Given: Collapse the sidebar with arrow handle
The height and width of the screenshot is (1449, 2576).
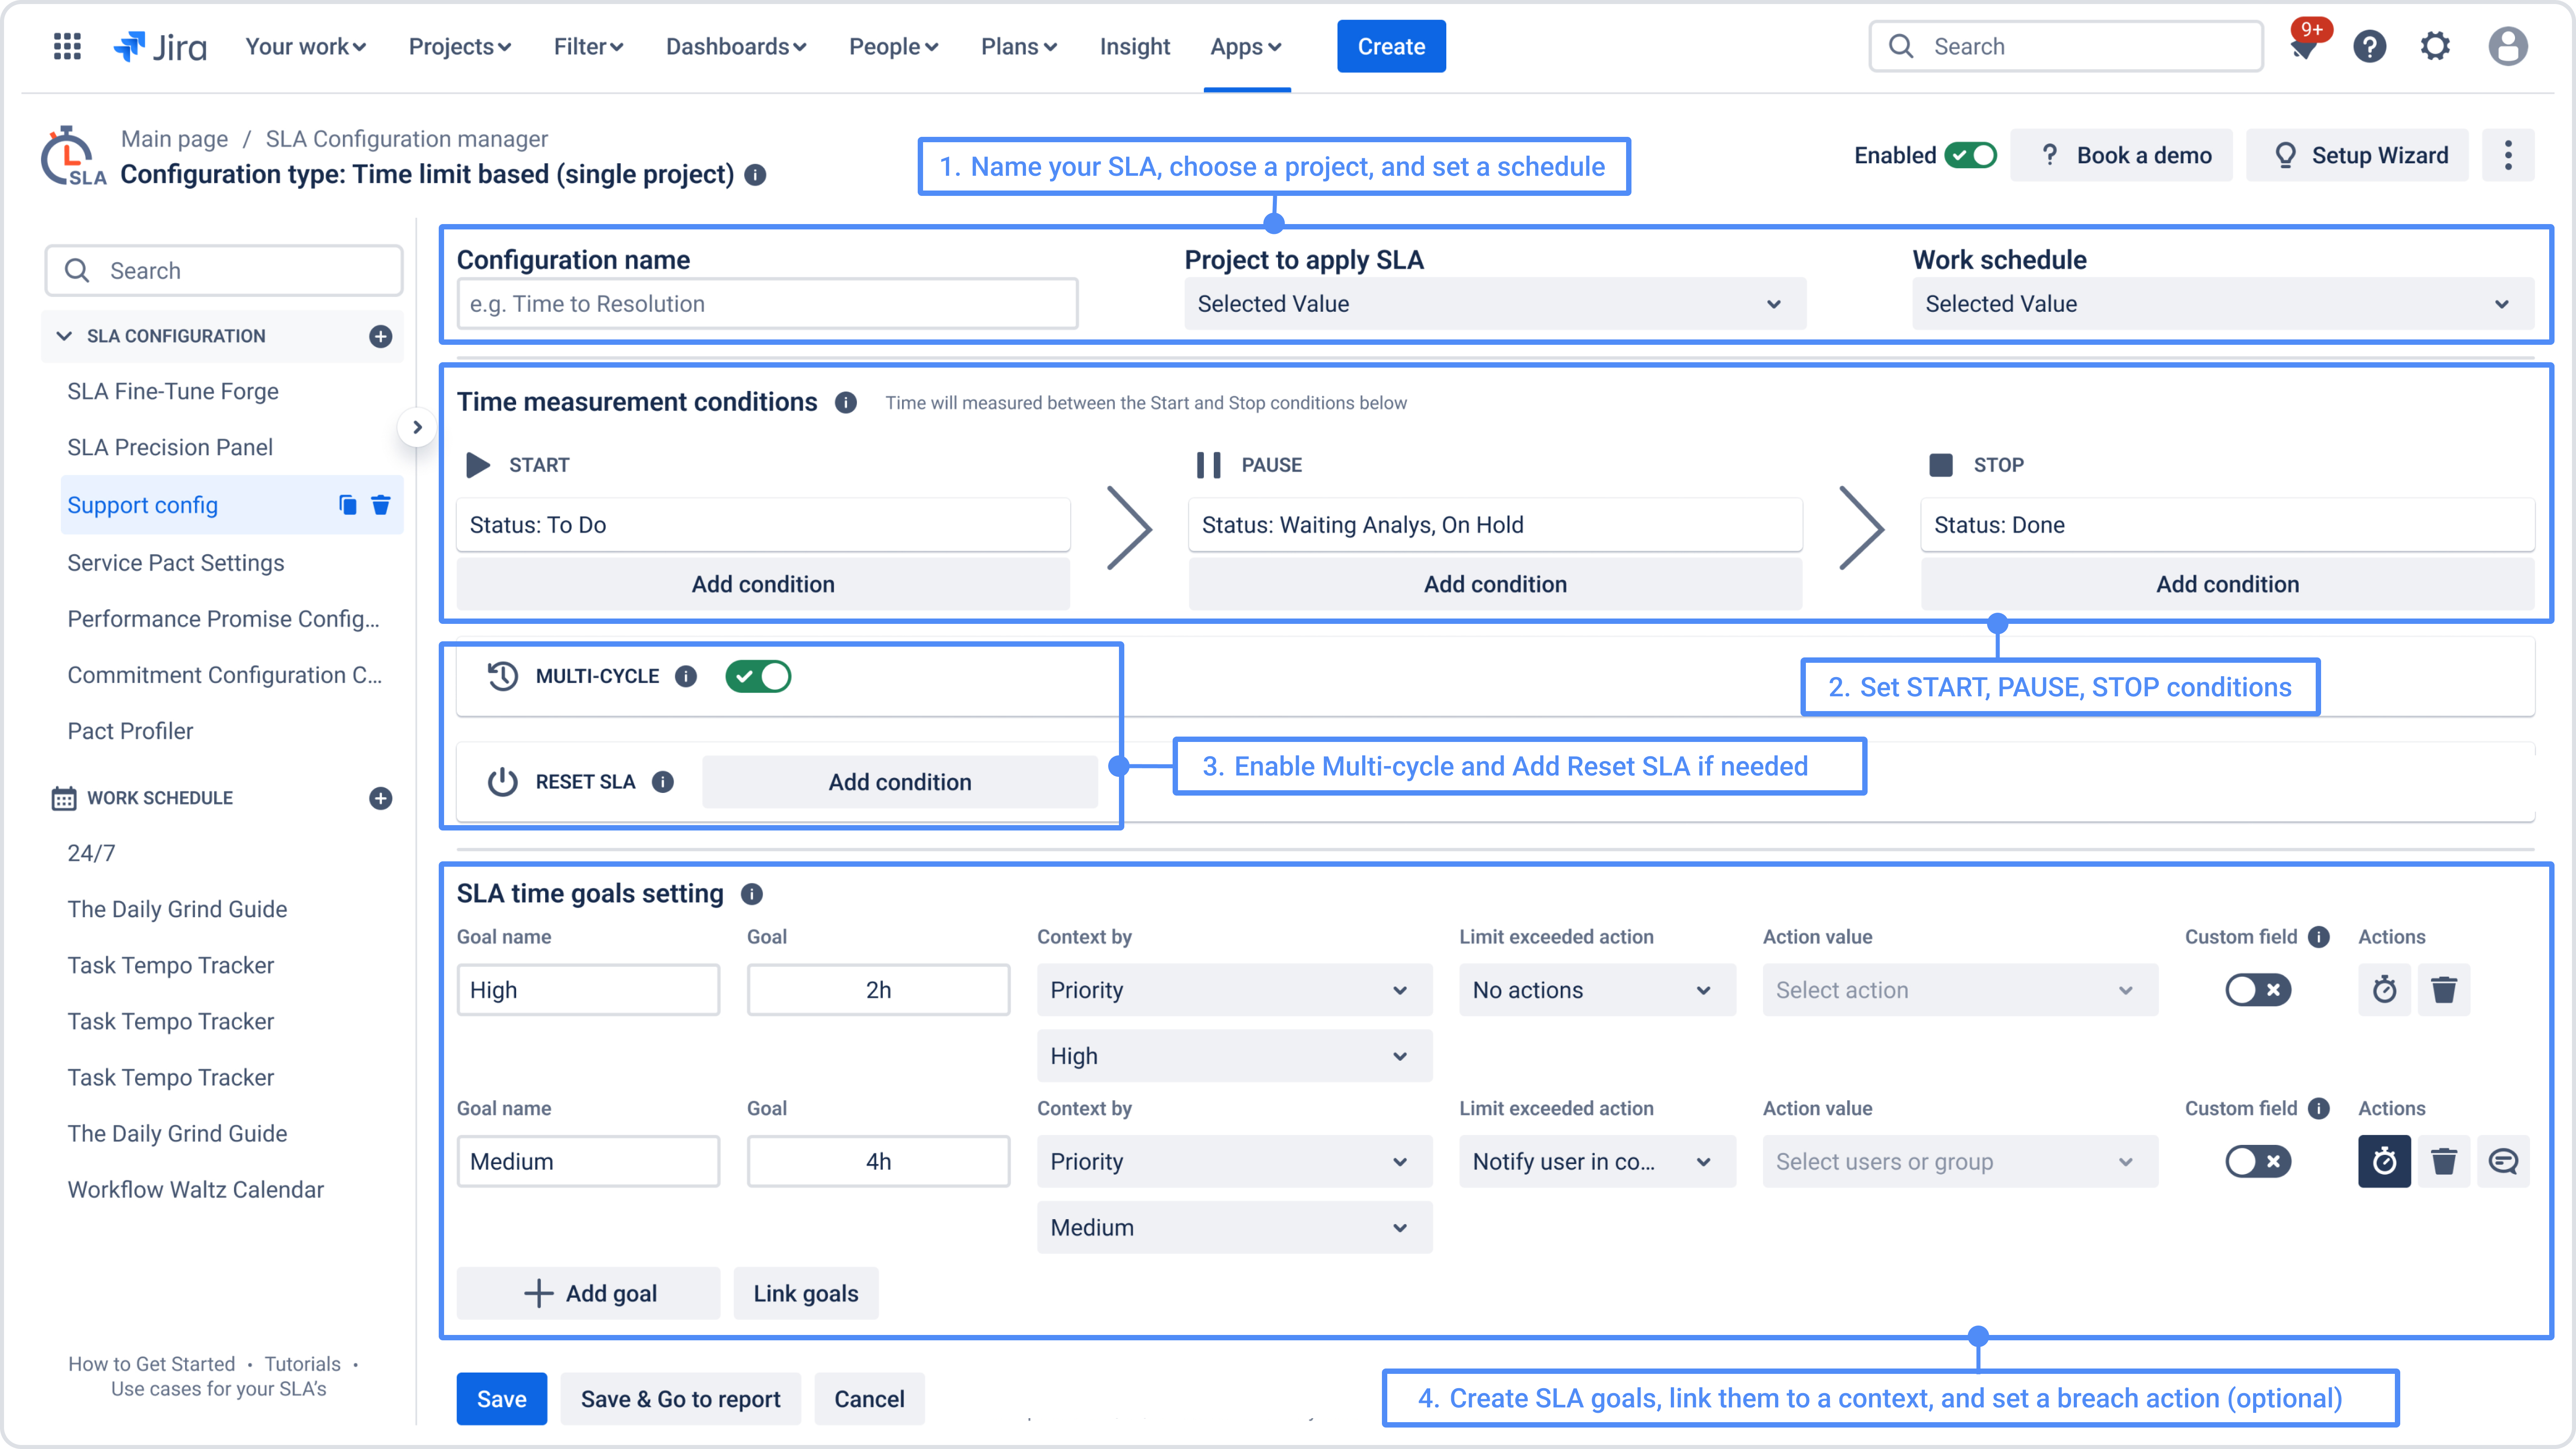Looking at the screenshot, I should [417, 428].
